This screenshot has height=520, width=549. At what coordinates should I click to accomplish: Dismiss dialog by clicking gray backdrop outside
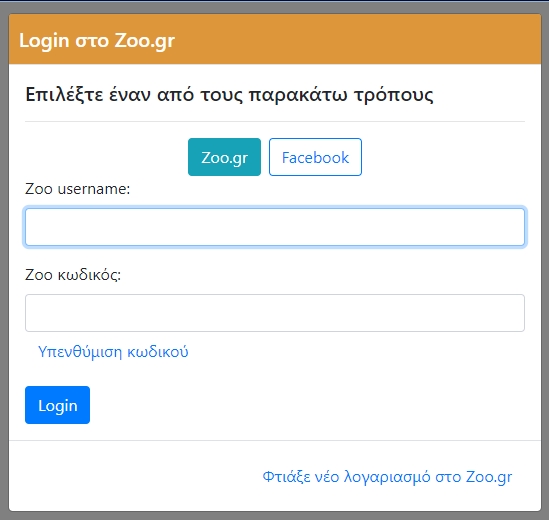click(4, 260)
